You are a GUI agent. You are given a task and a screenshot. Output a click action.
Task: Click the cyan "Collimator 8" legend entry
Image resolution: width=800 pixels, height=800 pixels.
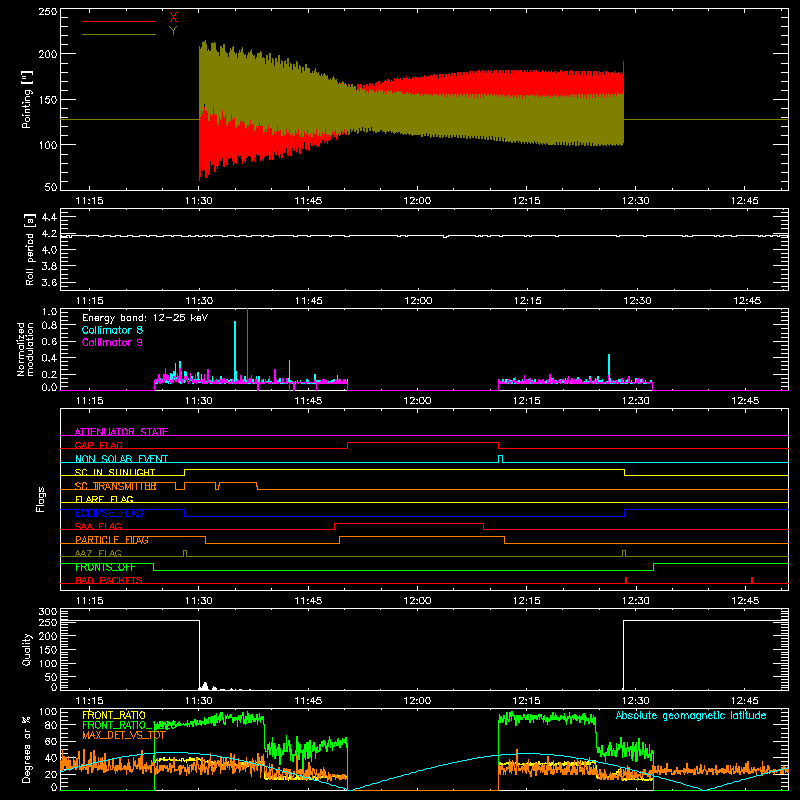112,330
